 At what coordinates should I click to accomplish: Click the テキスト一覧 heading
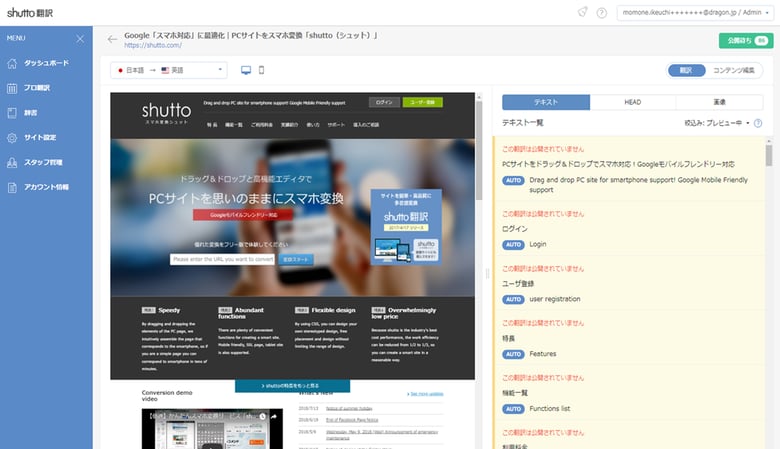(522, 123)
